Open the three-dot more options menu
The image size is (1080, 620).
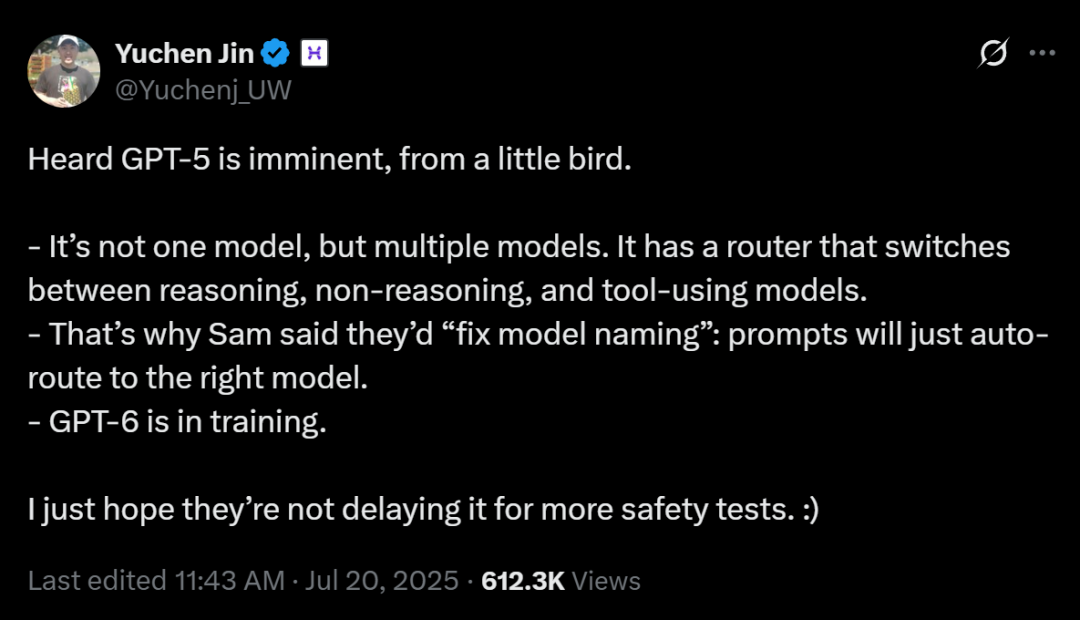pyautogui.click(x=1042, y=53)
